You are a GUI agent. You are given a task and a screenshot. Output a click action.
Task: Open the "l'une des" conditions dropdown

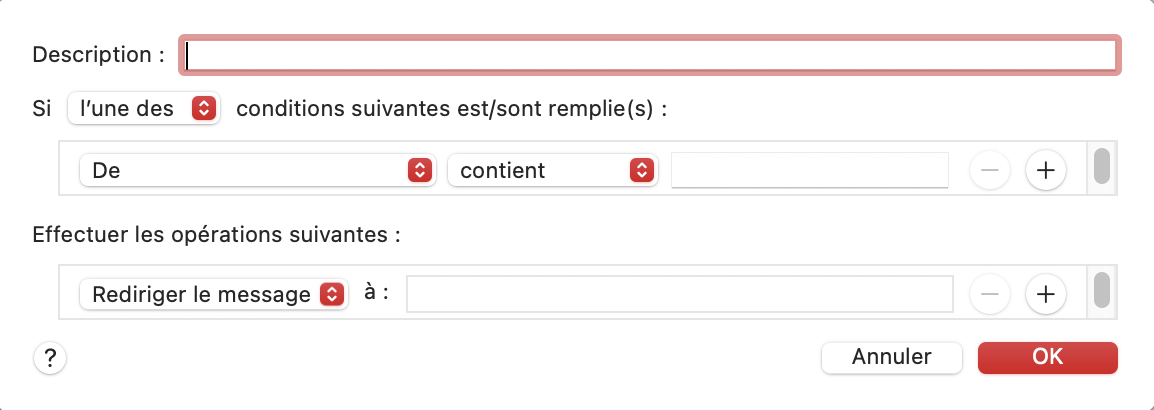(x=143, y=108)
